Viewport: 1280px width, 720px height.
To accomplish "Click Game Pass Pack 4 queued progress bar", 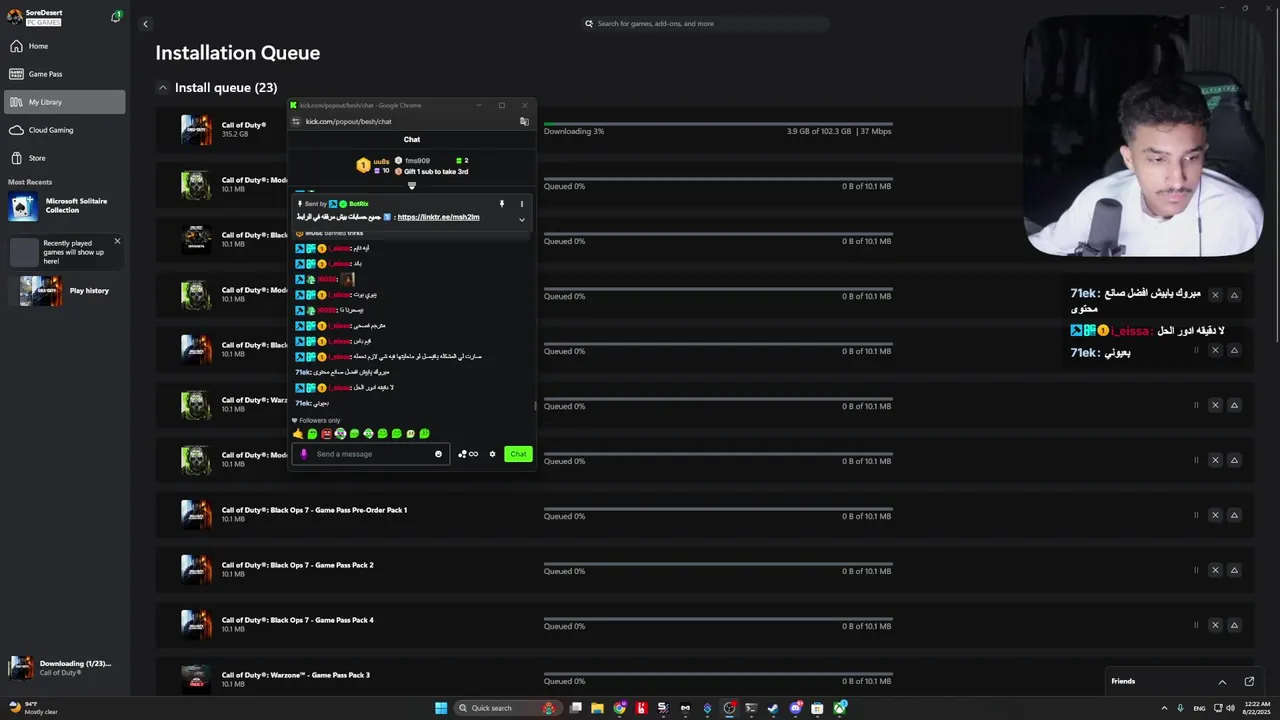I will (x=718, y=619).
